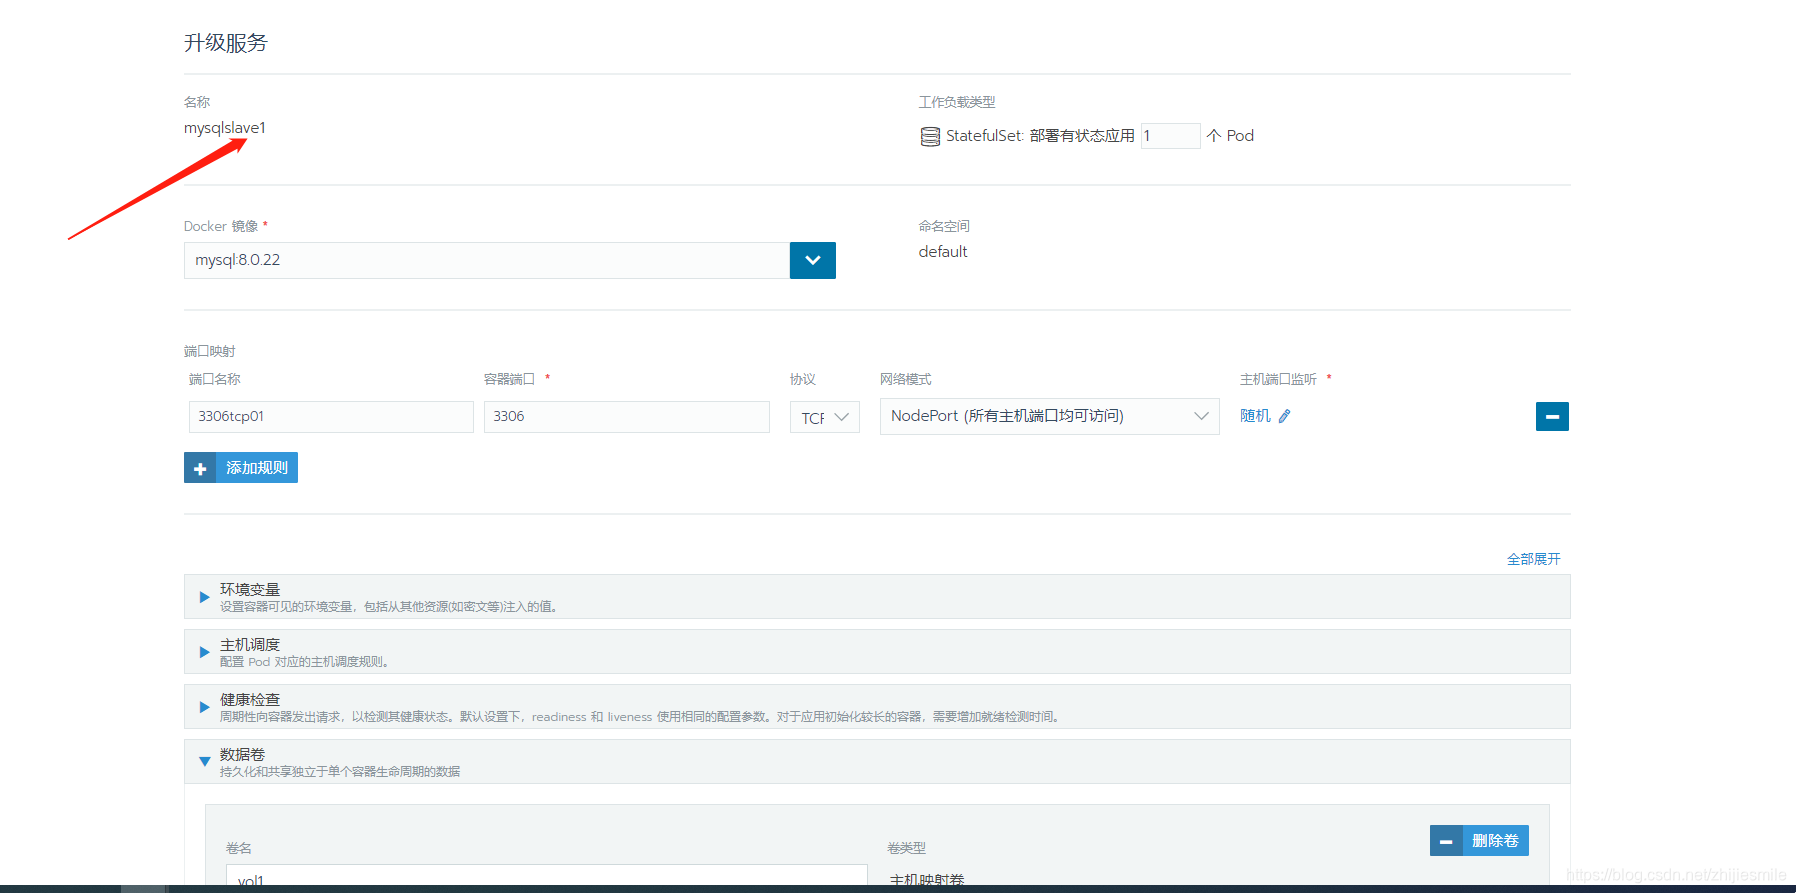Click the StatefulSet database icon
This screenshot has height=893, width=1796.
(930, 136)
